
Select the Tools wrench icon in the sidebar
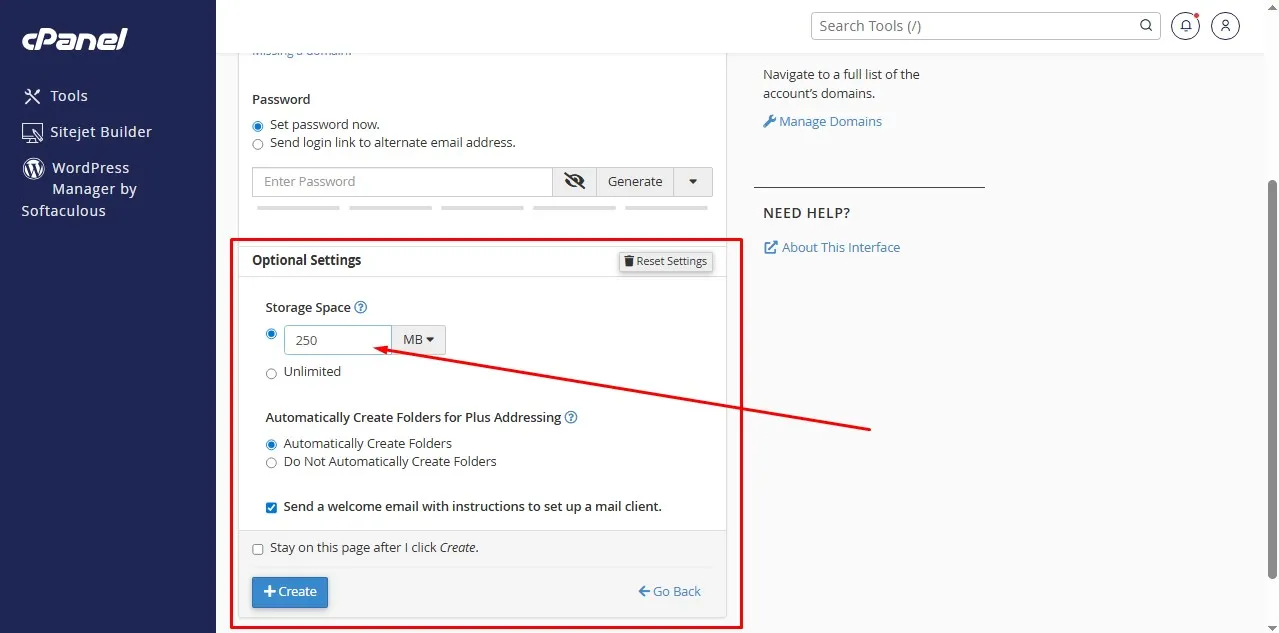33,95
